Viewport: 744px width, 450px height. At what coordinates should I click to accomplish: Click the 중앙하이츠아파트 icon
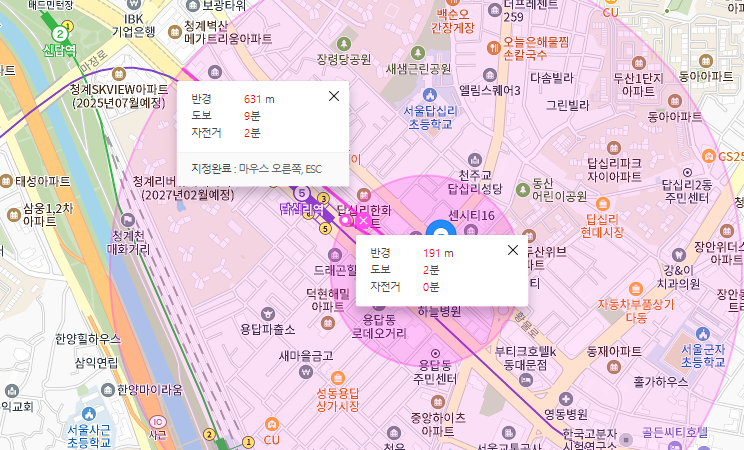click(438, 403)
